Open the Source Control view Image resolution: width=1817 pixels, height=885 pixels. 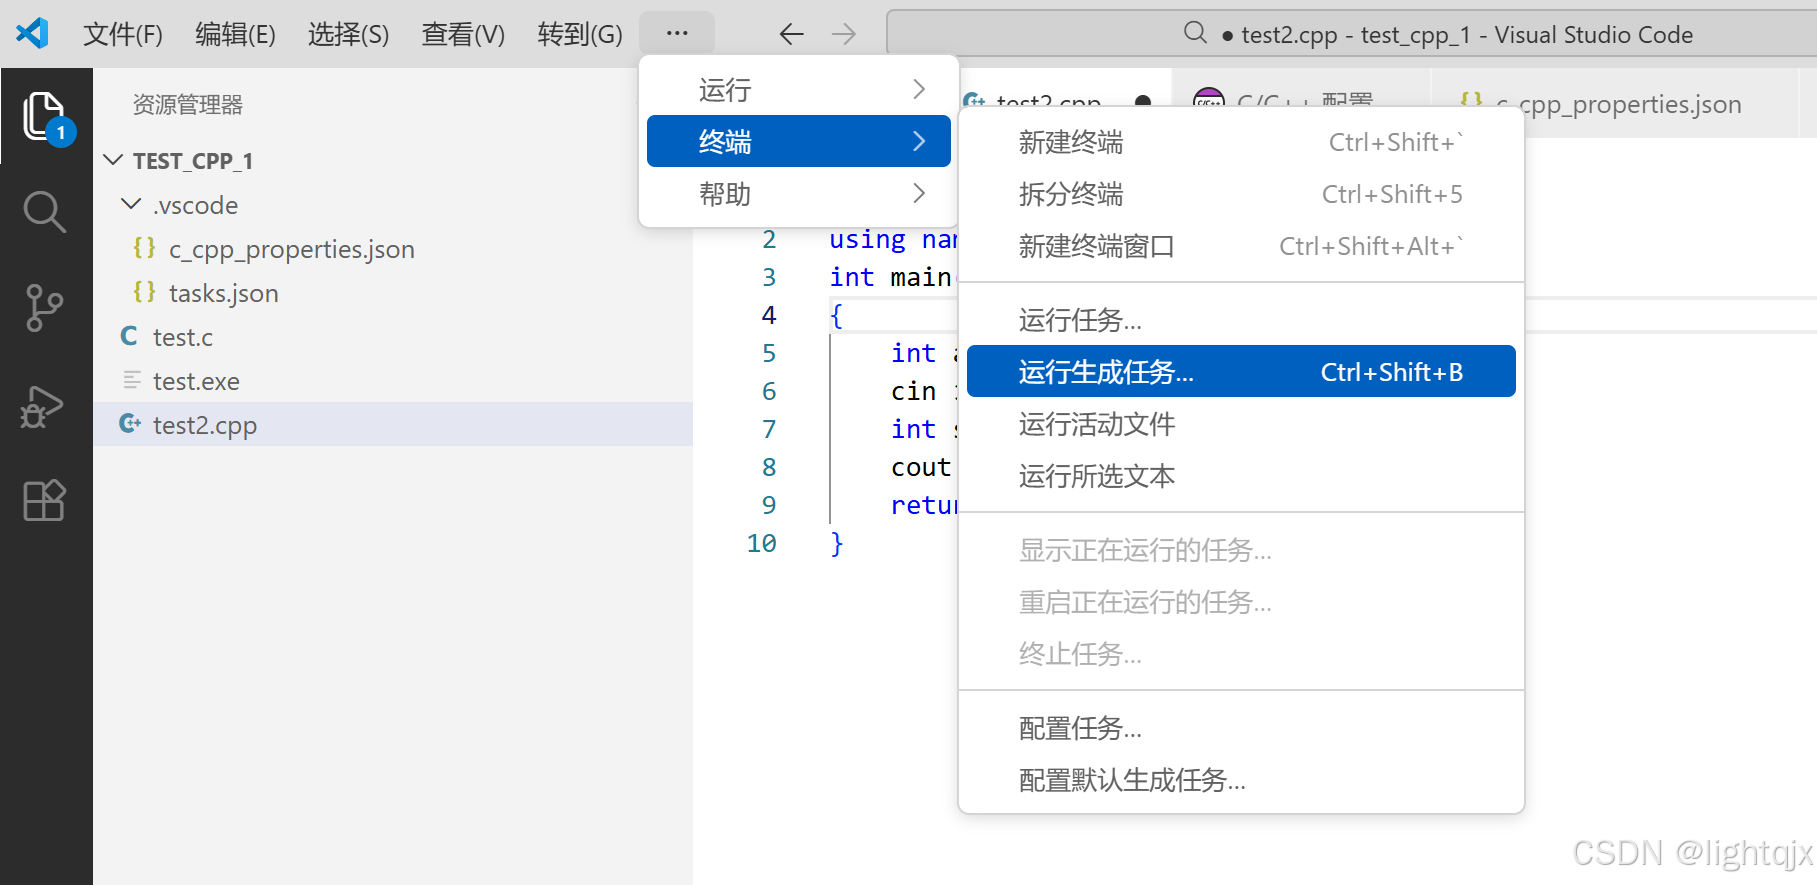click(x=45, y=308)
